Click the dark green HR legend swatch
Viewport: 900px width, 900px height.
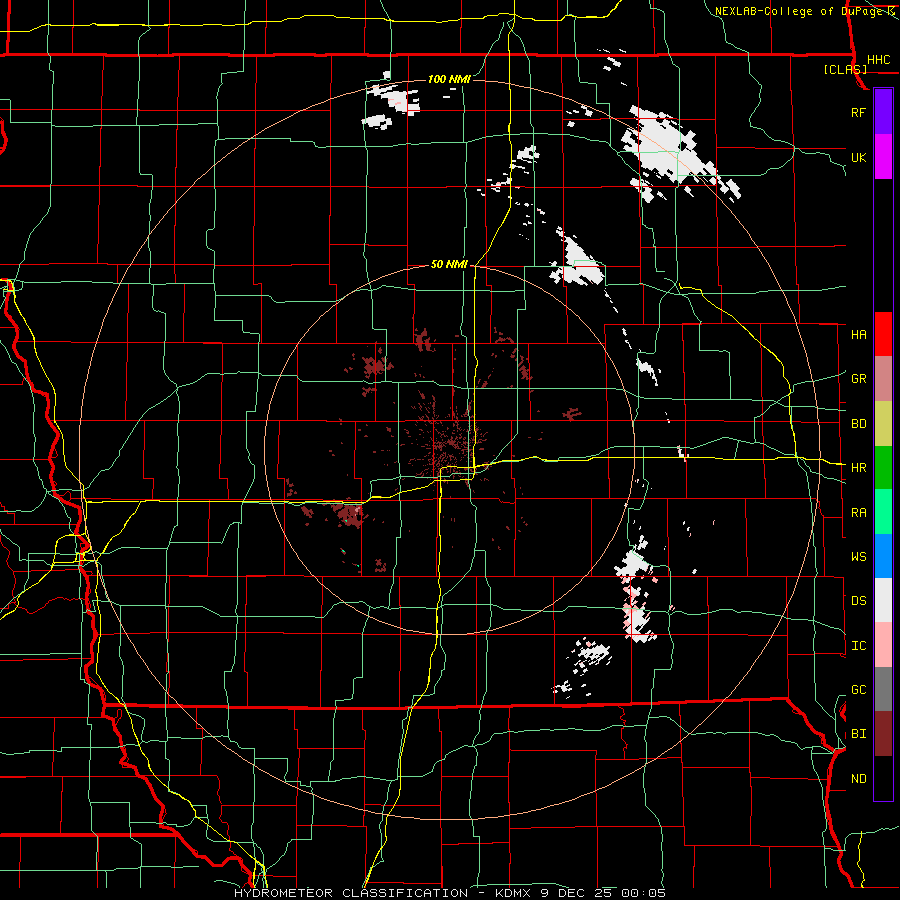pyautogui.click(x=883, y=467)
